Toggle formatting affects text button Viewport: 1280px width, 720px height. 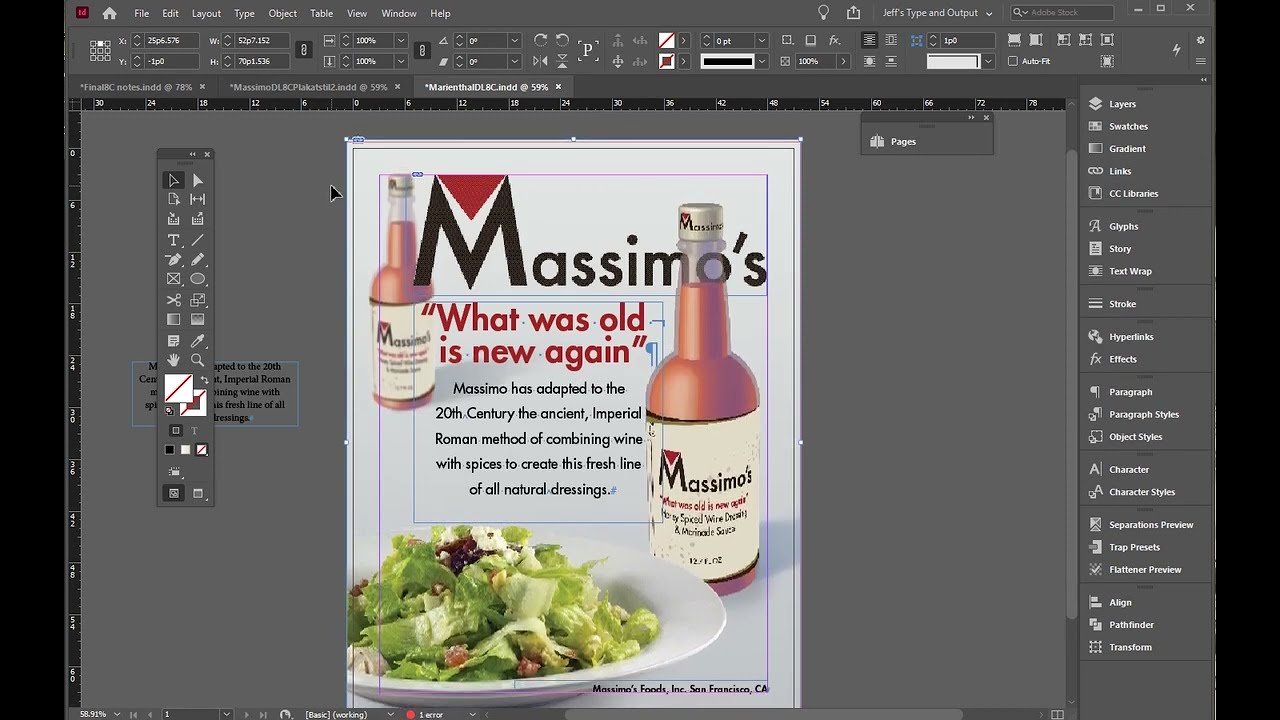(x=195, y=431)
